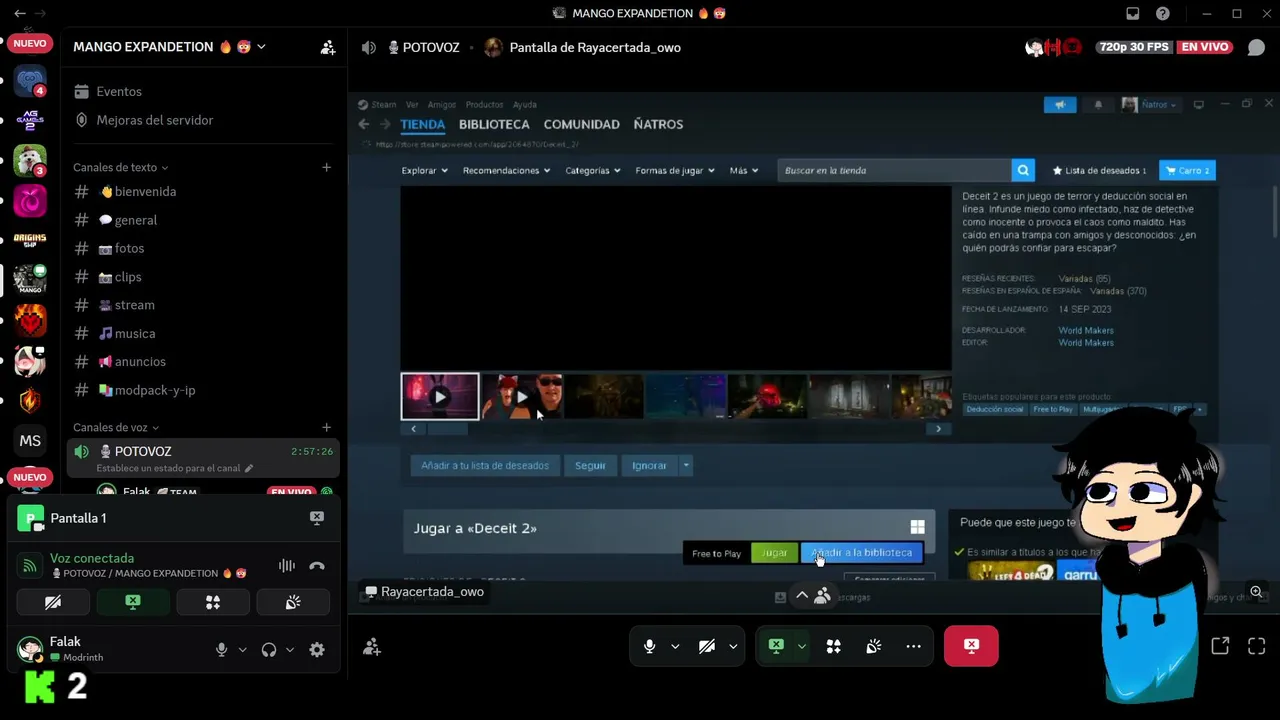Open input device options beside the user panel mic

point(242,650)
